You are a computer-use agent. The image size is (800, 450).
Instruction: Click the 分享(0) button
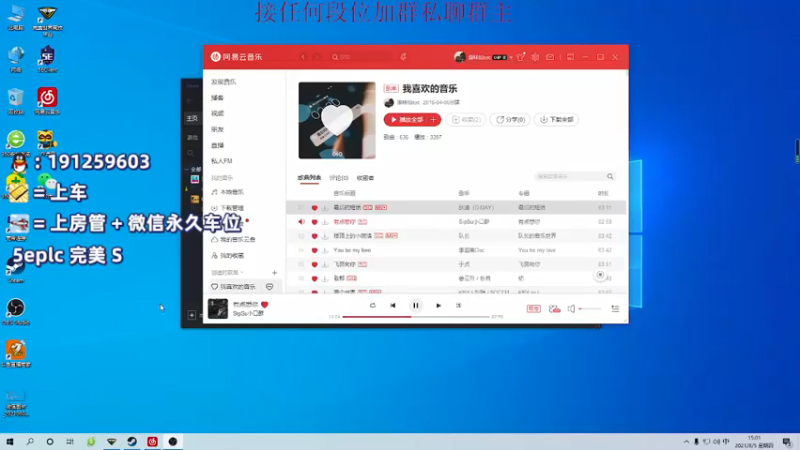[510, 120]
